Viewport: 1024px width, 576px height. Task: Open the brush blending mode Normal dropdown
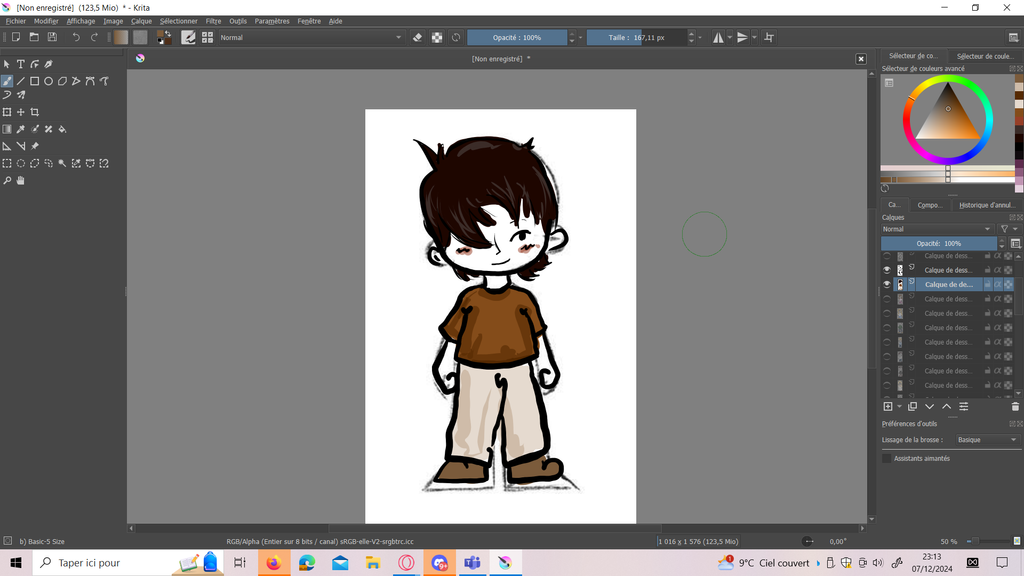[305, 37]
